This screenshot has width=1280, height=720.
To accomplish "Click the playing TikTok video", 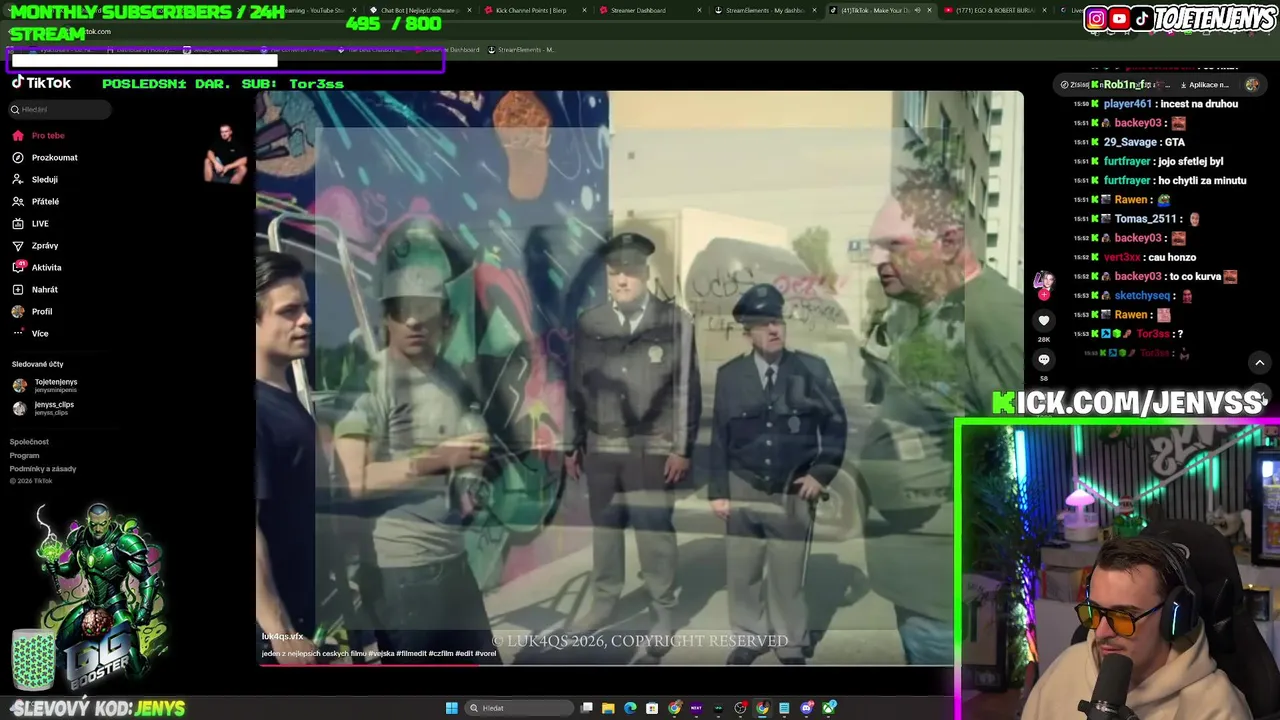I will click(640, 378).
